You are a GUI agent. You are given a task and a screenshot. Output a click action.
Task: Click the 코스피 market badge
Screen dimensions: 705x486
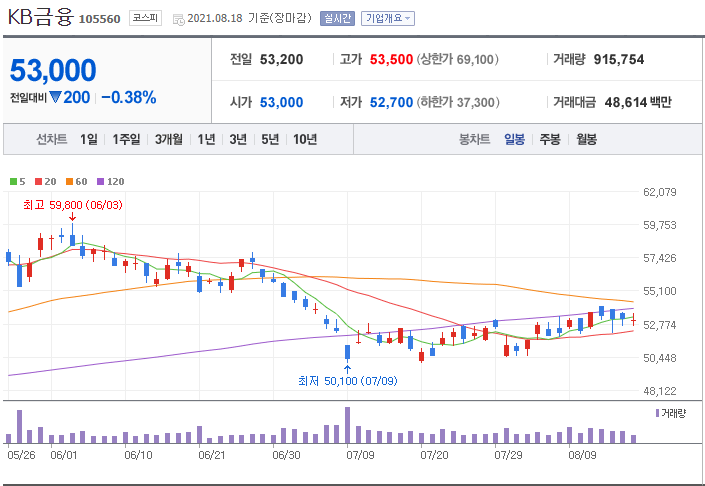pos(145,18)
